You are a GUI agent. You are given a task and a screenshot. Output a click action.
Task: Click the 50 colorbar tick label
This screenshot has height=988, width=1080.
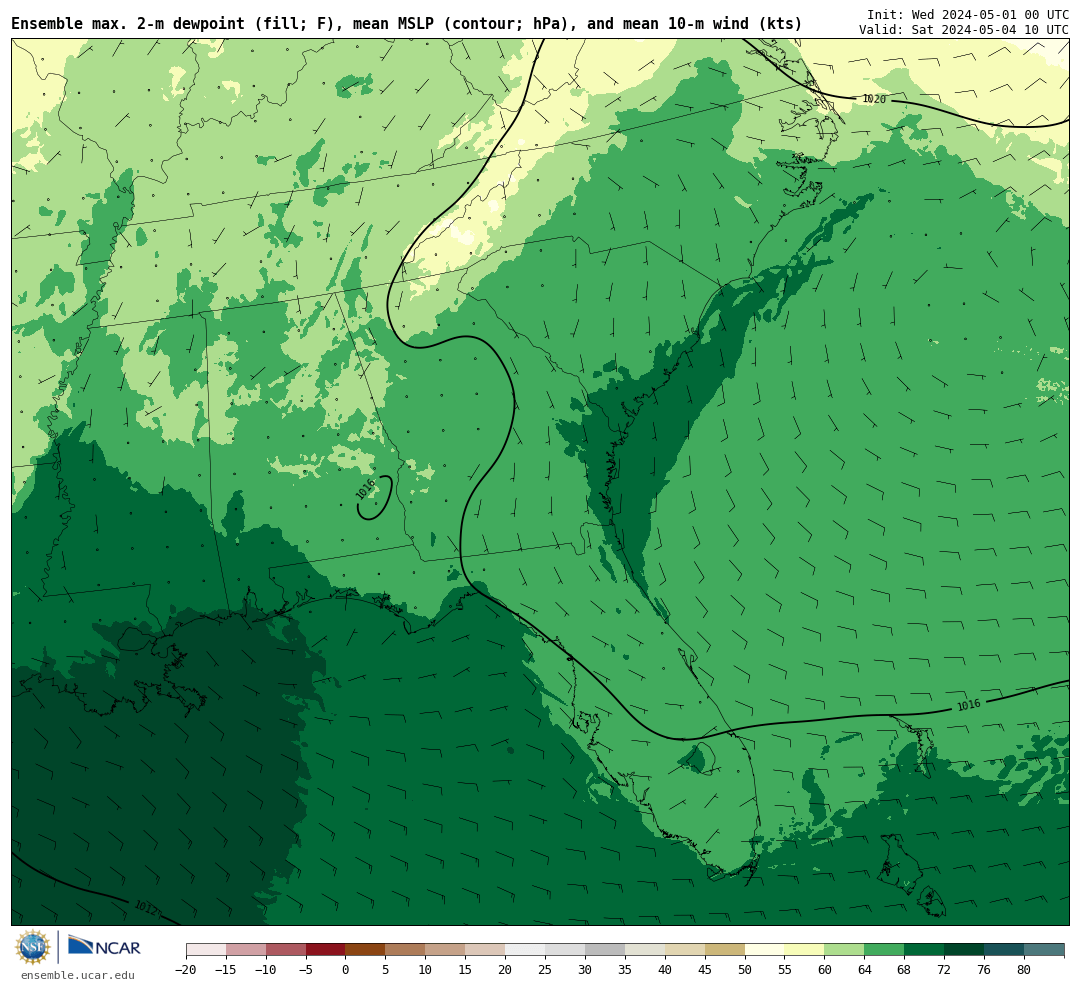pyautogui.click(x=745, y=970)
